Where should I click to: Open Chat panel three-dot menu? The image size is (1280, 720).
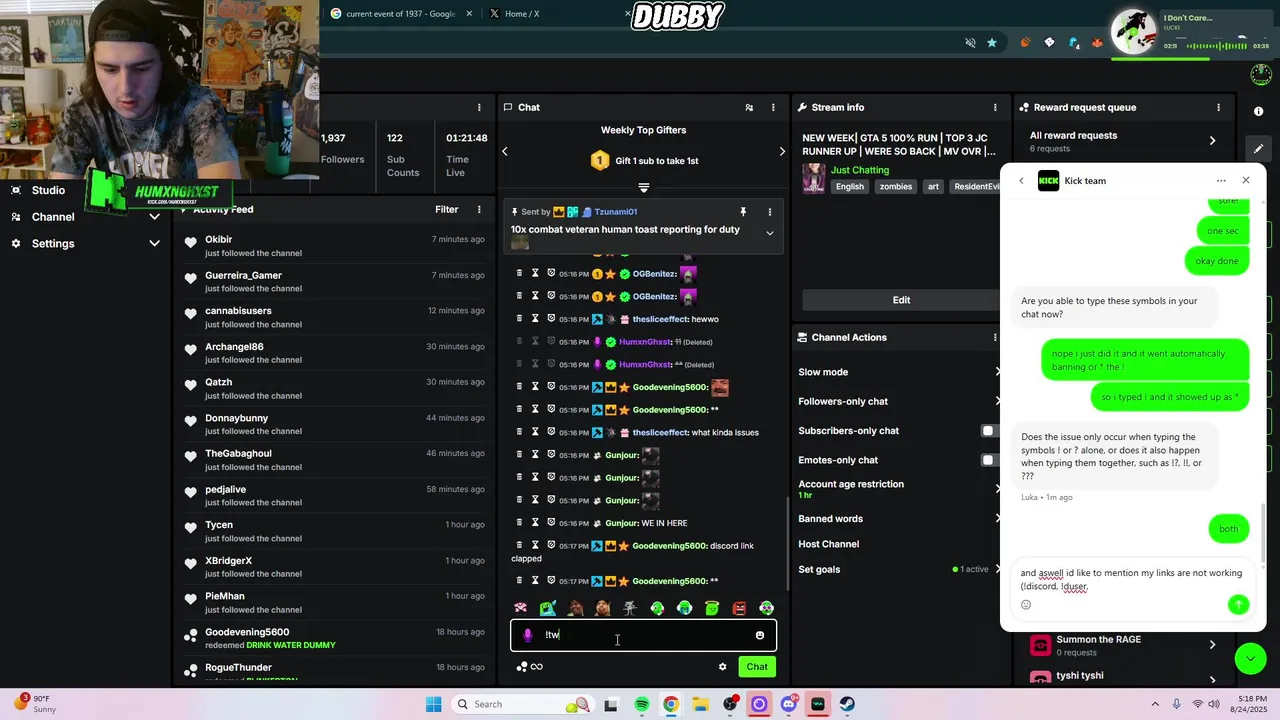pyautogui.click(x=773, y=107)
